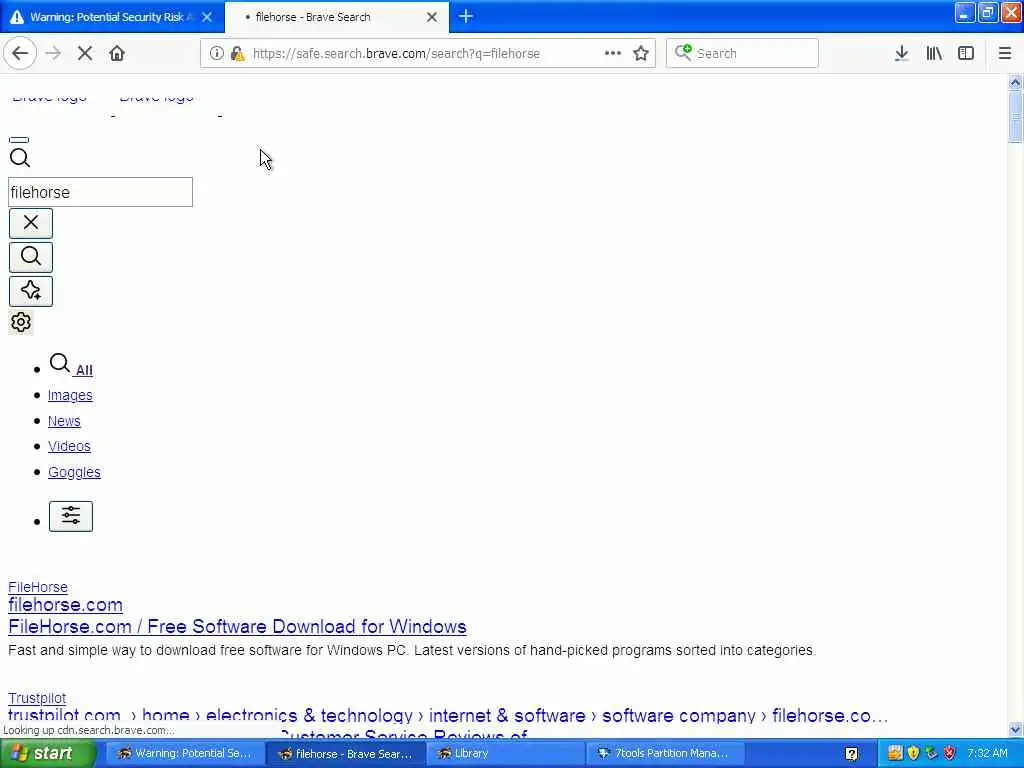Viewport: 1024px width, 768px height.
Task: Click the vertical scrollbar thumb
Action: (x=1015, y=118)
